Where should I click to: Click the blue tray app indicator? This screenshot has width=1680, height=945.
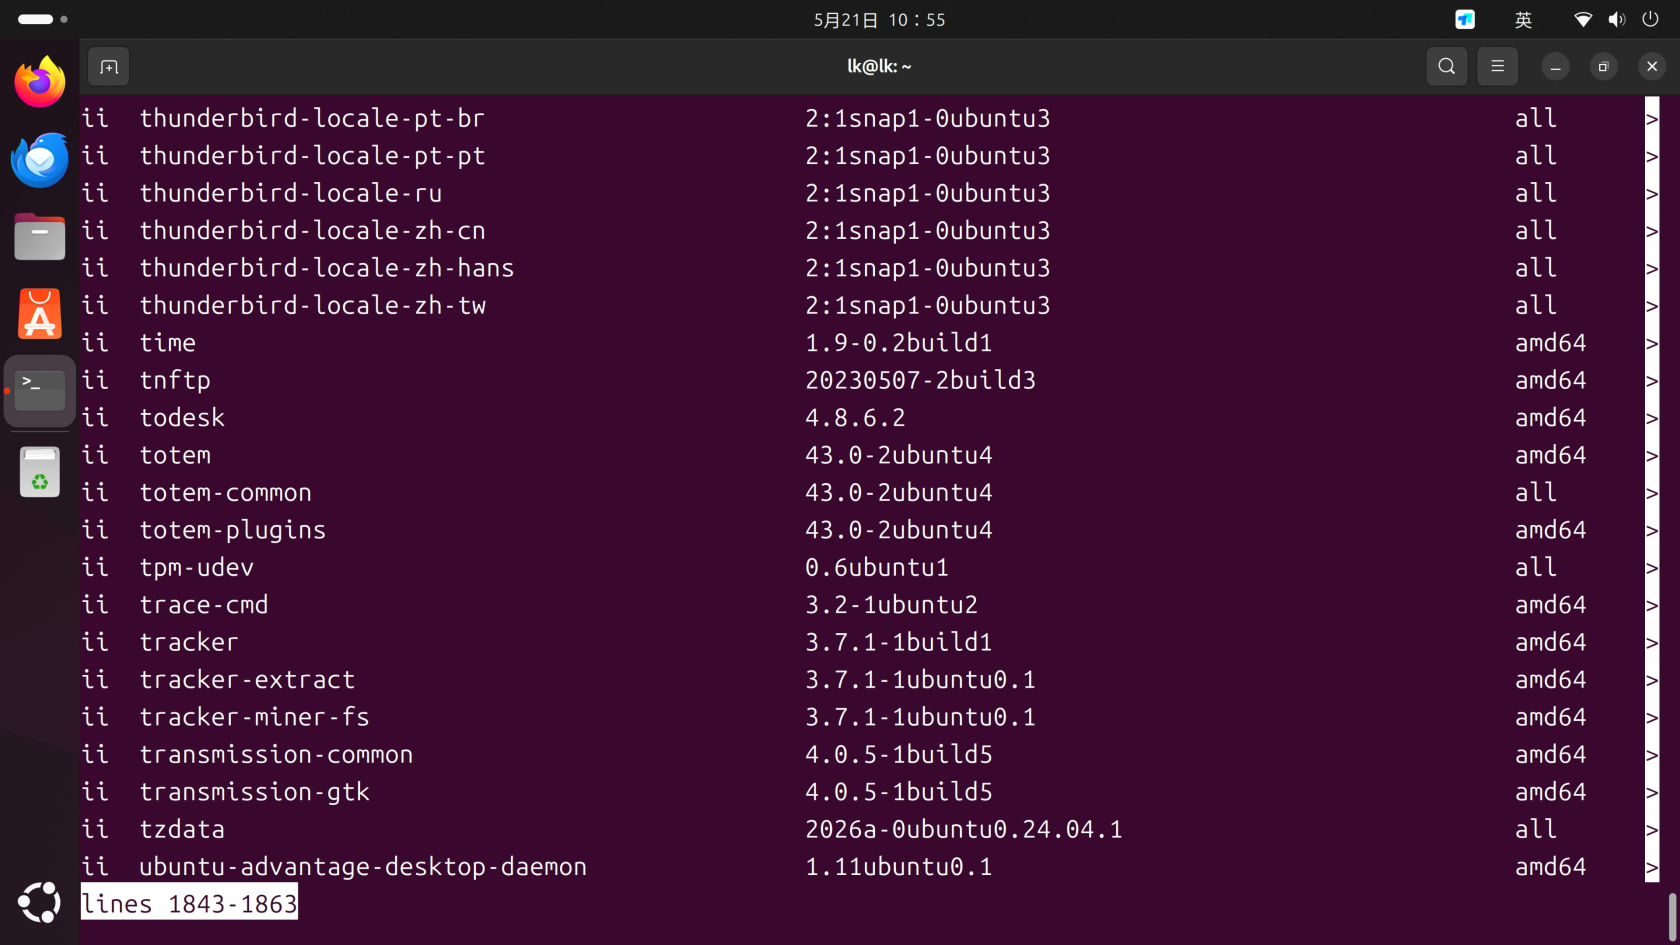coord(1465,19)
